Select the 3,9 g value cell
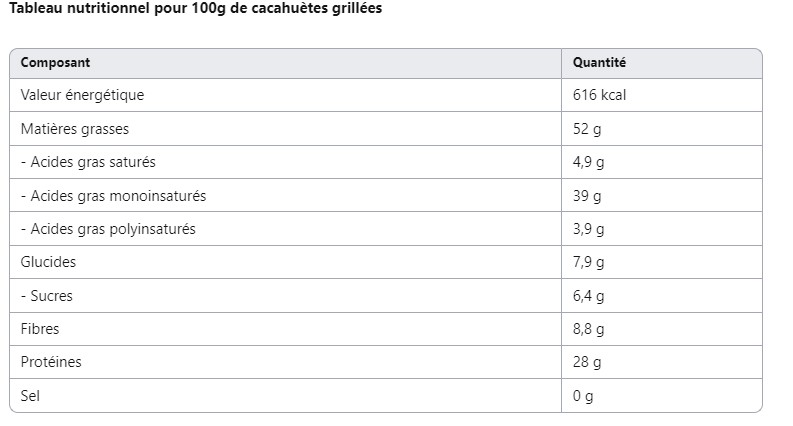The image size is (793, 426). (x=589, y=229)
